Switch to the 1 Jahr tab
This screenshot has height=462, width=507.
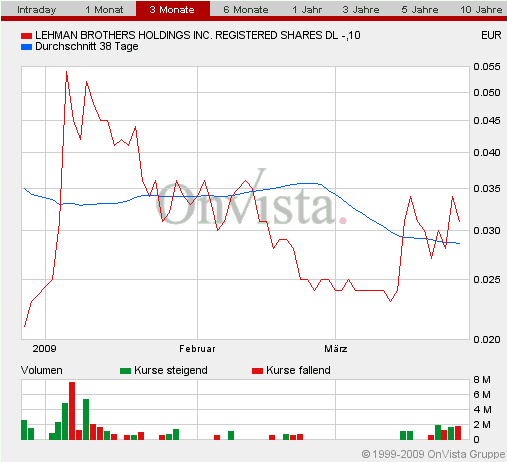coord(307,9)
